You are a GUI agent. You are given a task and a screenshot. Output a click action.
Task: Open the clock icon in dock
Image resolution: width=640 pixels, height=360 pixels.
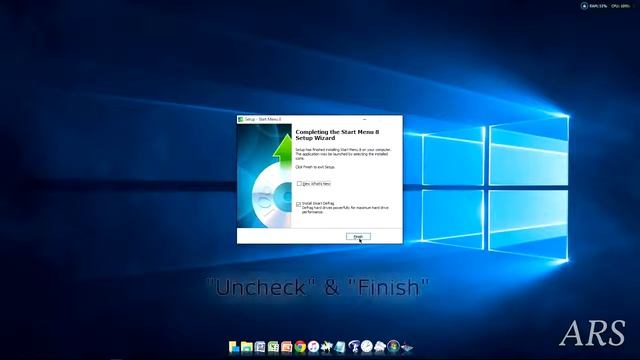(x=367, y=347)
